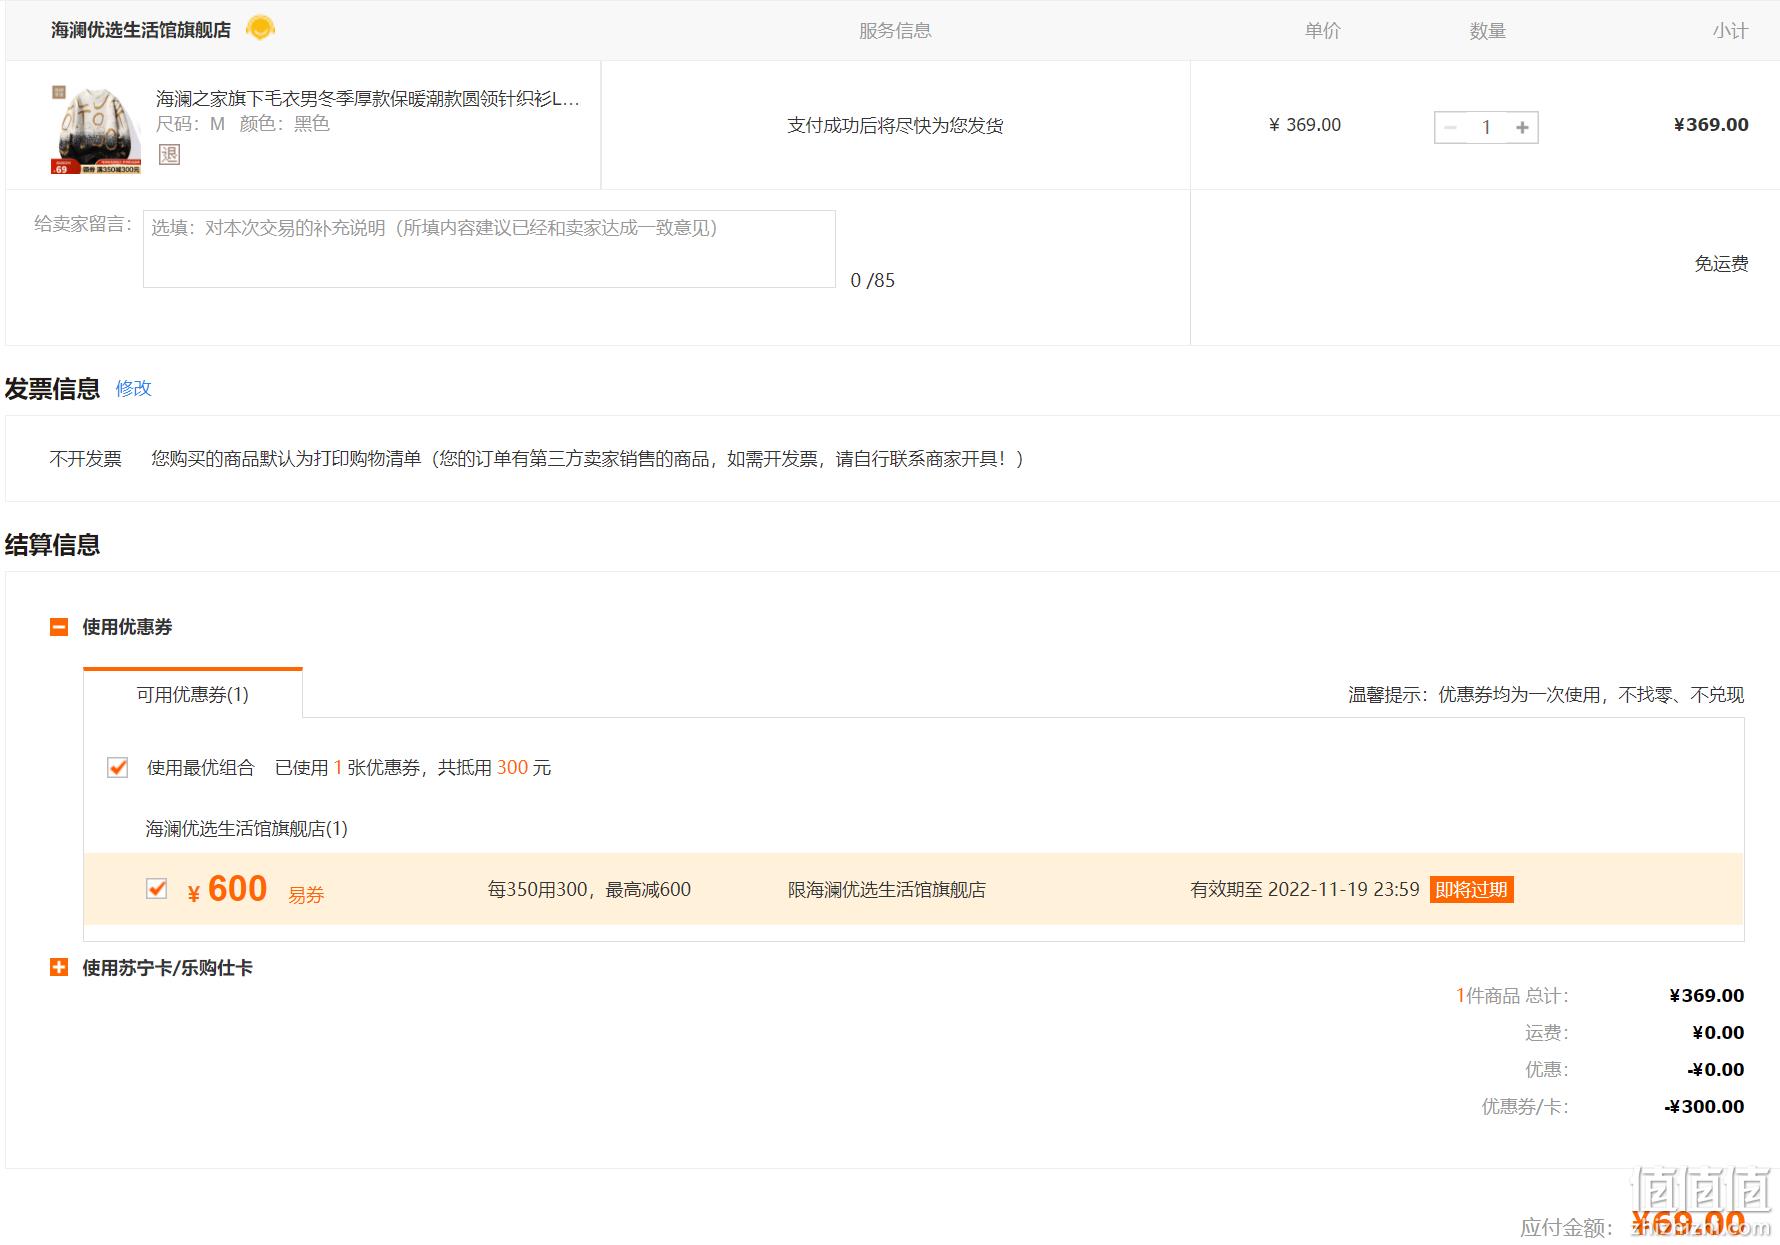Click the 海澜优选生活馆旗舰店(1) coupon group label
1780x1245 pixels.
(247, 829)
